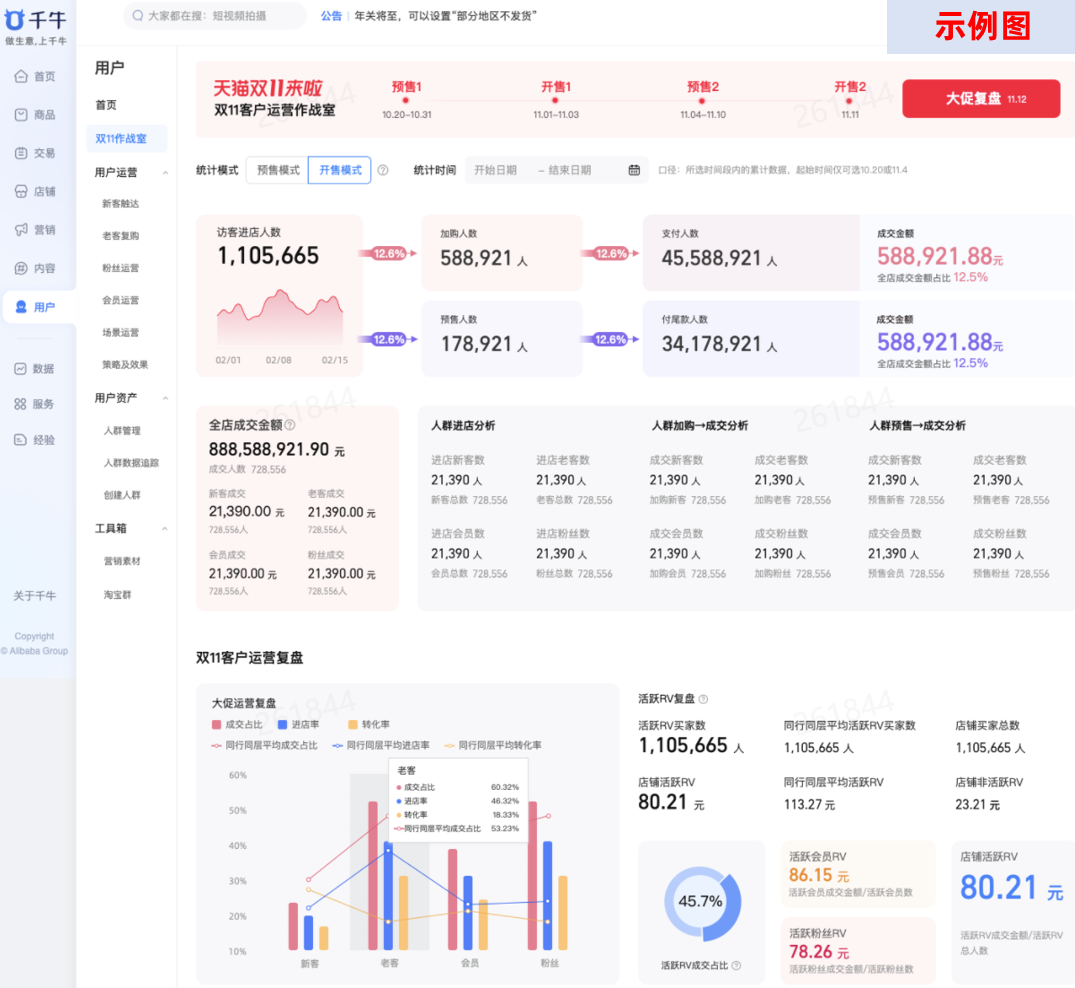
Task: Click the 大促复盘 11.12 button
Action: [981, 99]
